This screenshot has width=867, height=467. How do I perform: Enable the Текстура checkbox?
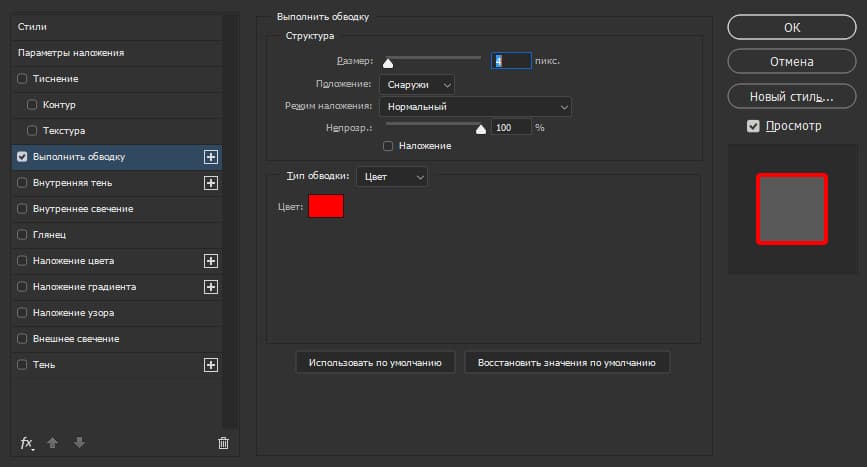tap(32, 130)
